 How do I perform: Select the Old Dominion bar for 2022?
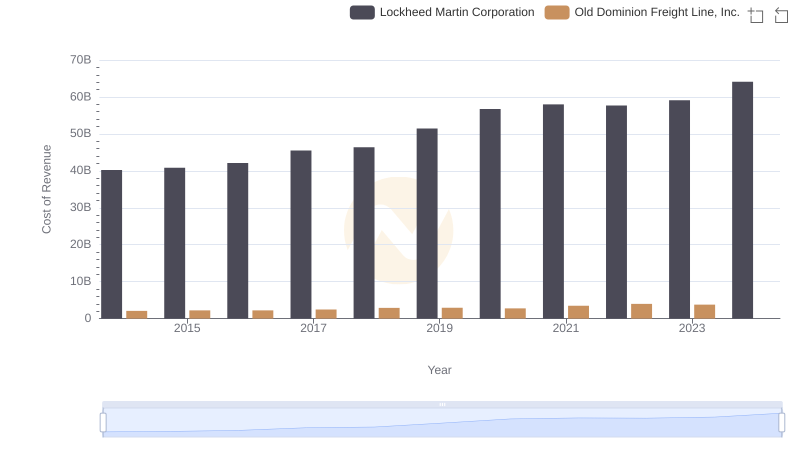point(641,311)
